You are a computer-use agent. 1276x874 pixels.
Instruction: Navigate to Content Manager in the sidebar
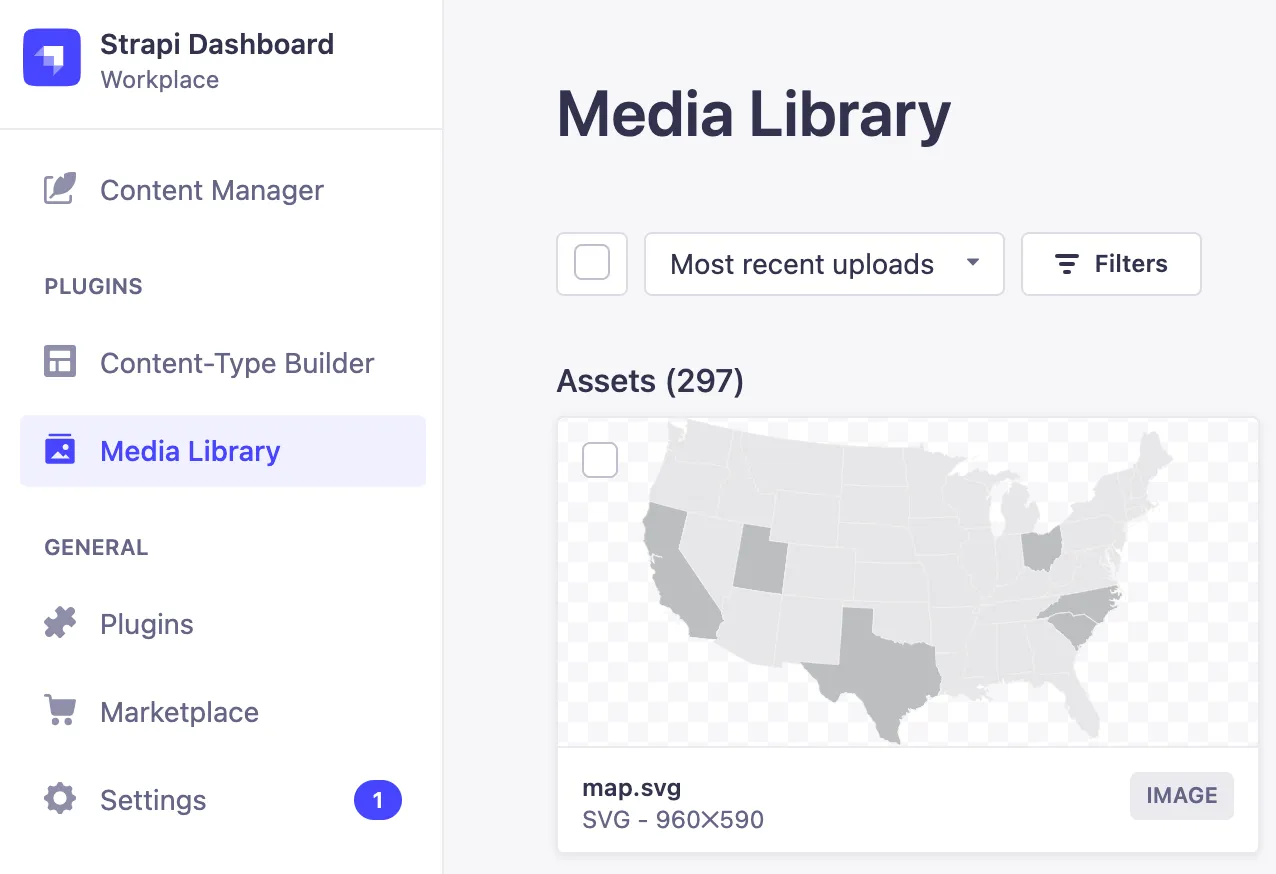211,189
